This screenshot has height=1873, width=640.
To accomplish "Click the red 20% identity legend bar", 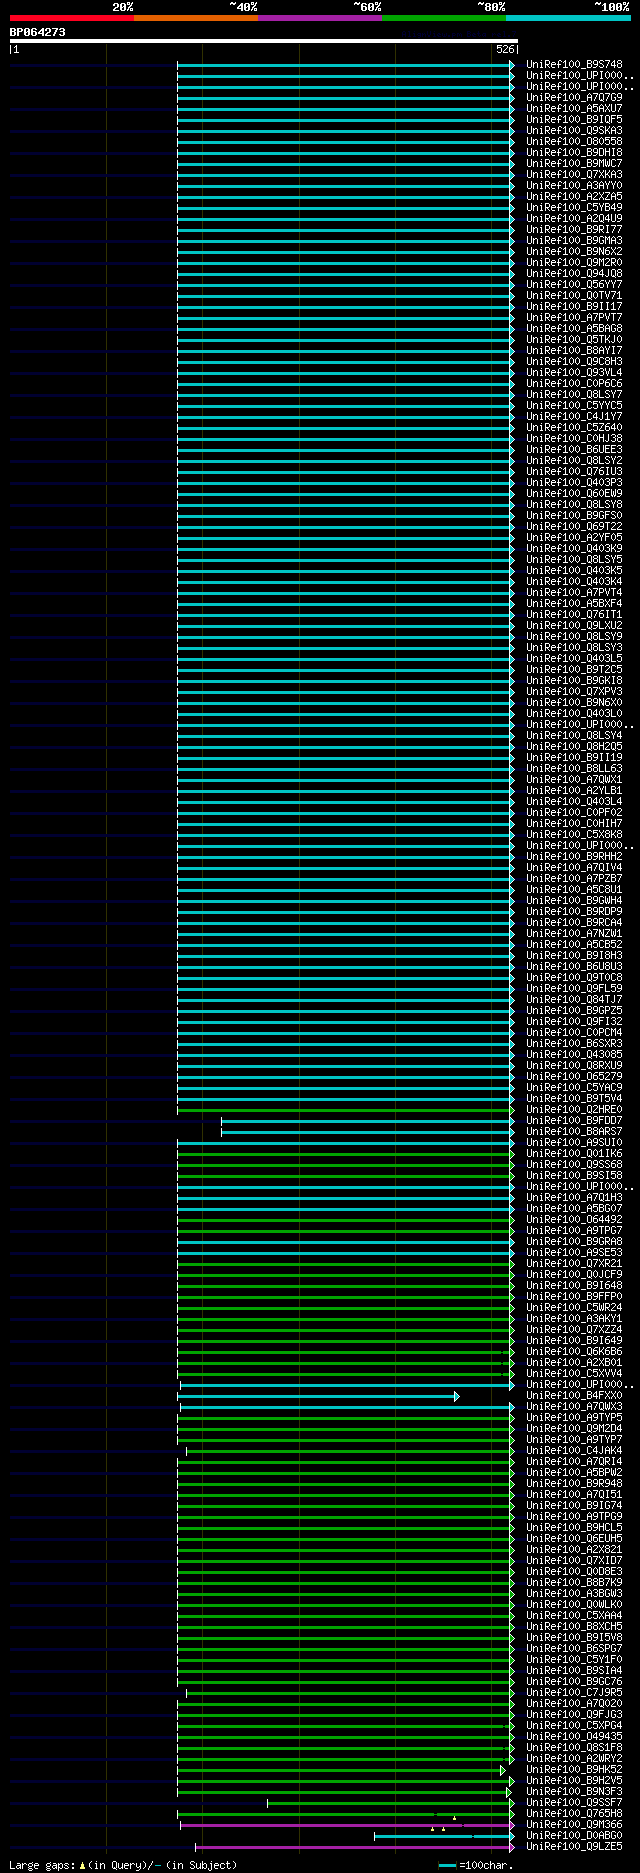I will pyautogui.click(x=71, y=18).
